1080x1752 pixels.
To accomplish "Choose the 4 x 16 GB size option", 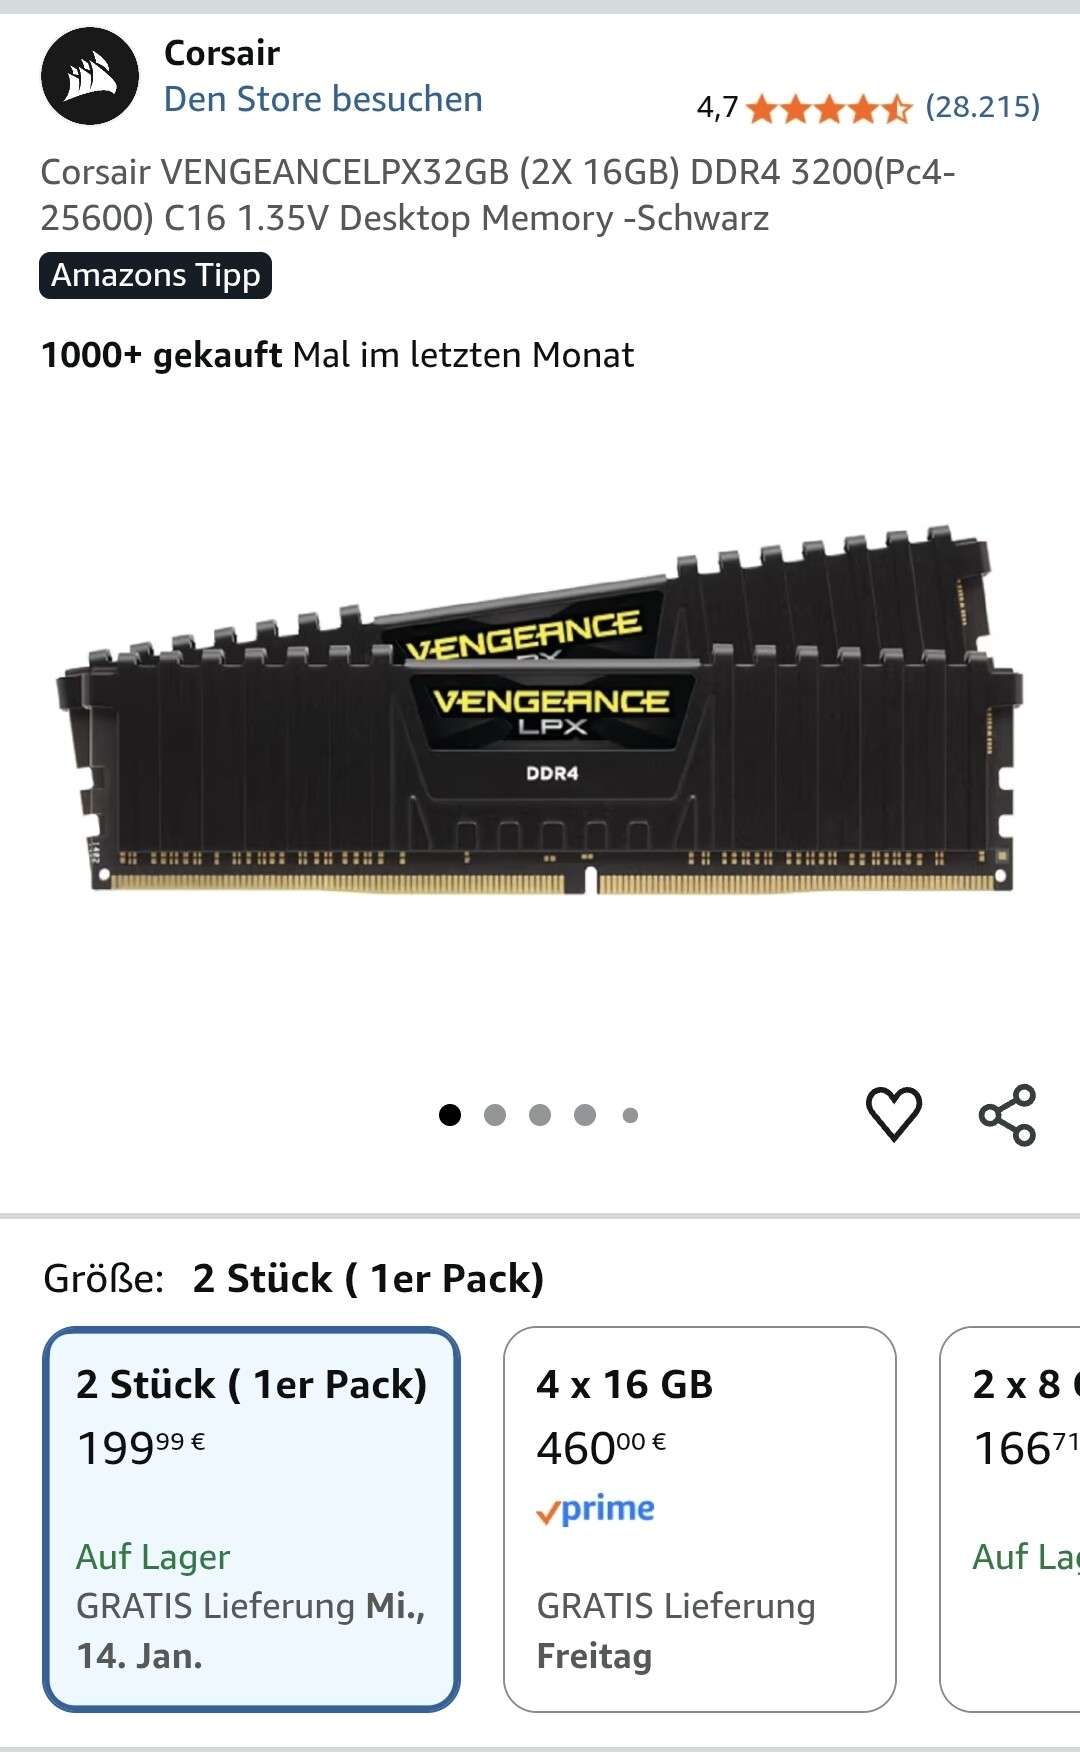I will tap(700, 1519).
